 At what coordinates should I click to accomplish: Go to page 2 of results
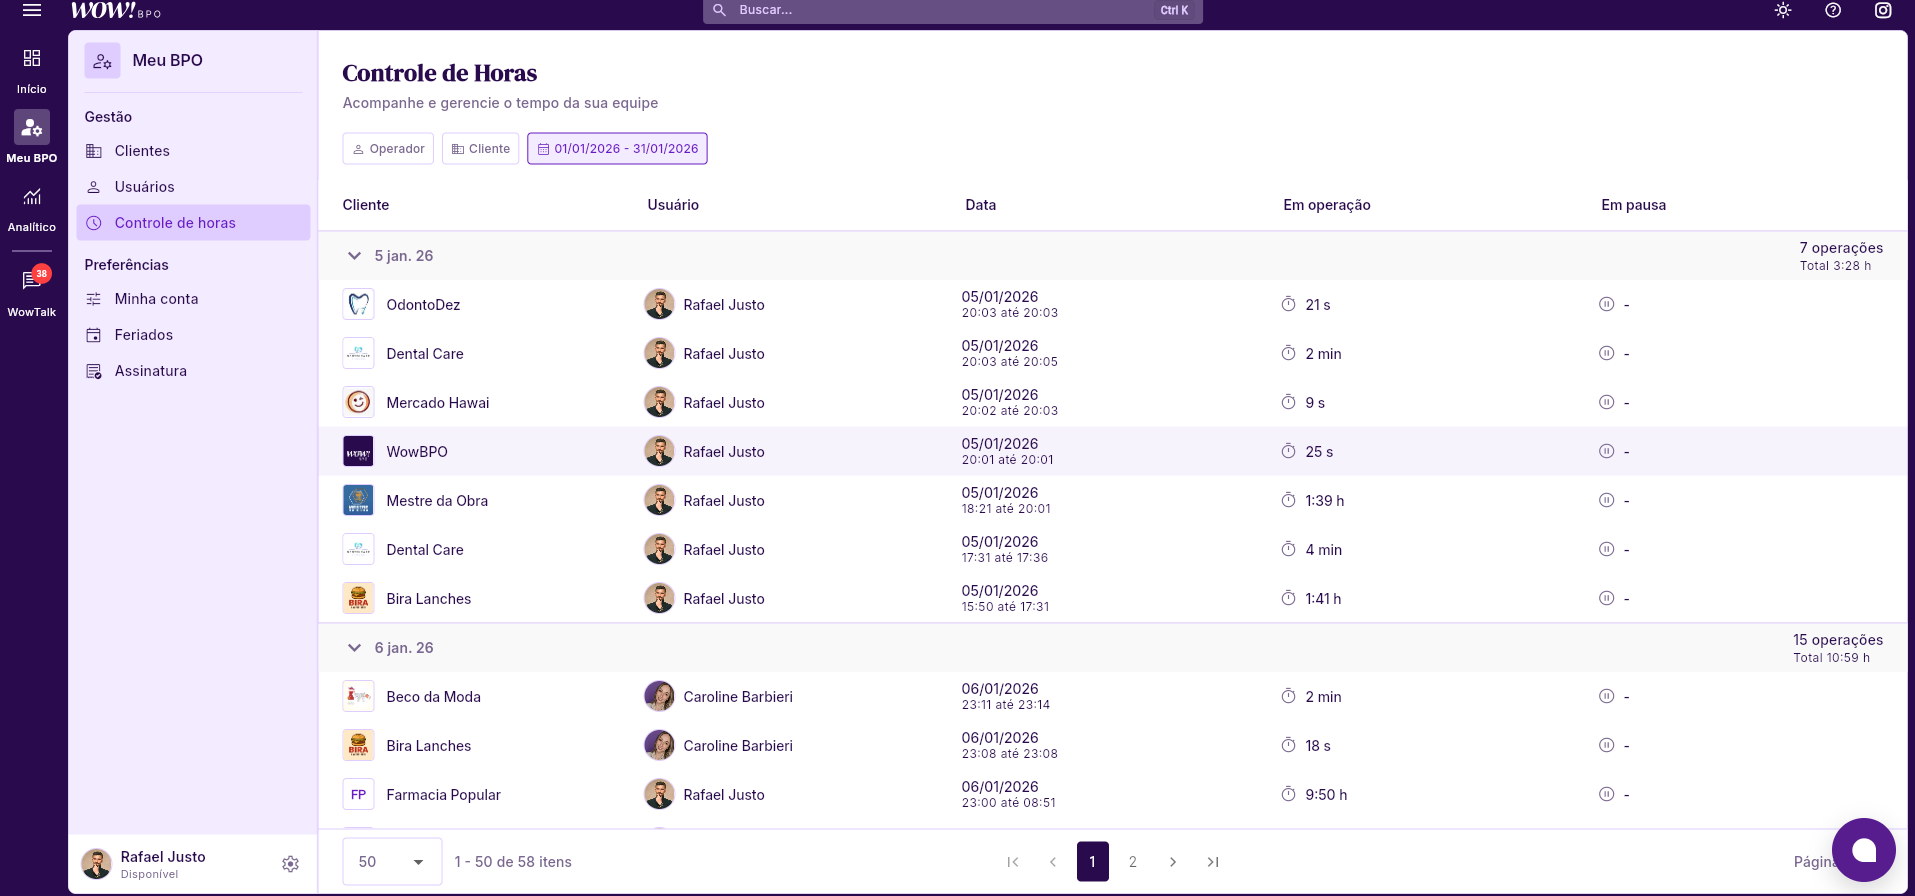1132,862
